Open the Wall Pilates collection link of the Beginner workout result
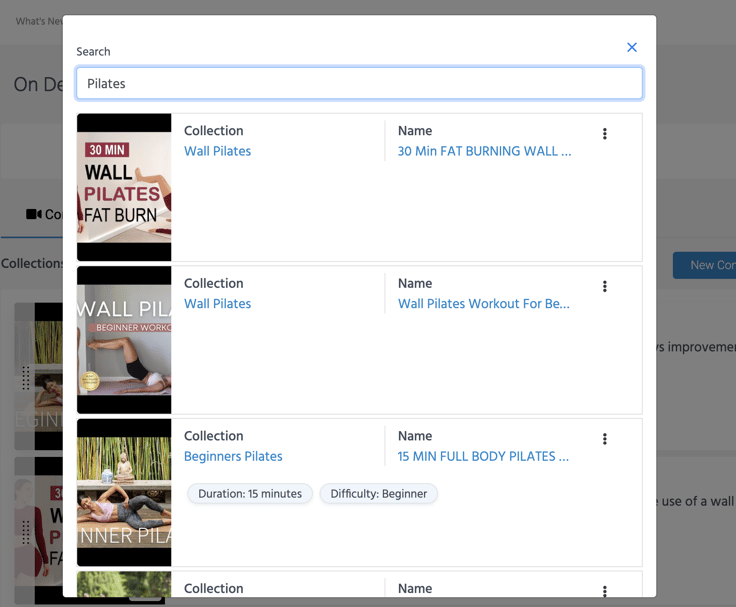The width and height of the screenshot is (736, 607). point(217,304)
